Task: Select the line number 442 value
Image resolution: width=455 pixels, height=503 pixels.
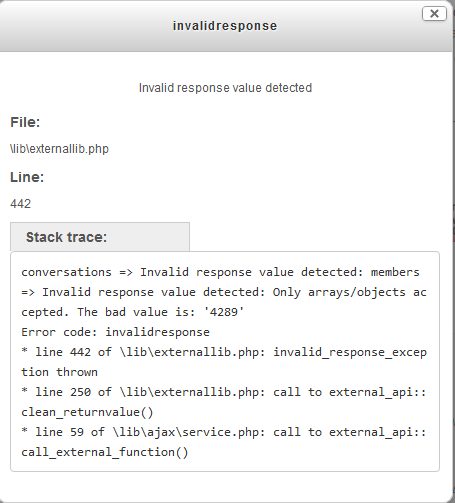Action: pyautogui.click(x=21, y=204)
